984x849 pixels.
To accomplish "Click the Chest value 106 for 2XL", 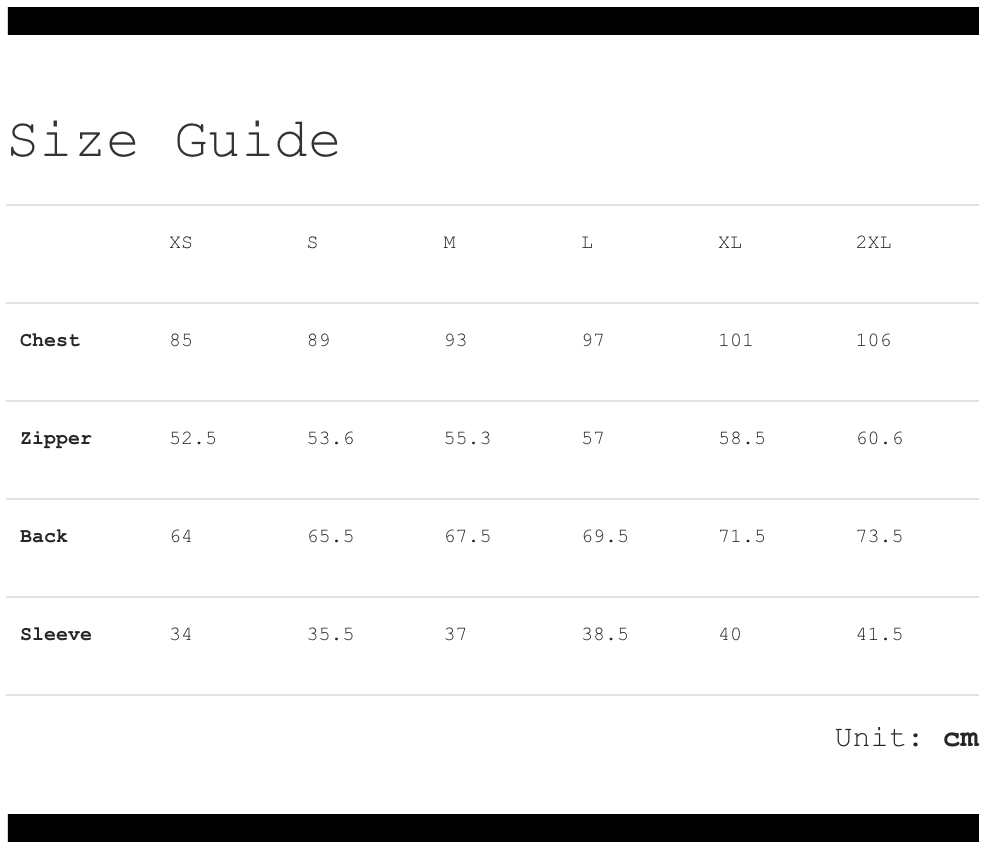I will click(873, 340).
